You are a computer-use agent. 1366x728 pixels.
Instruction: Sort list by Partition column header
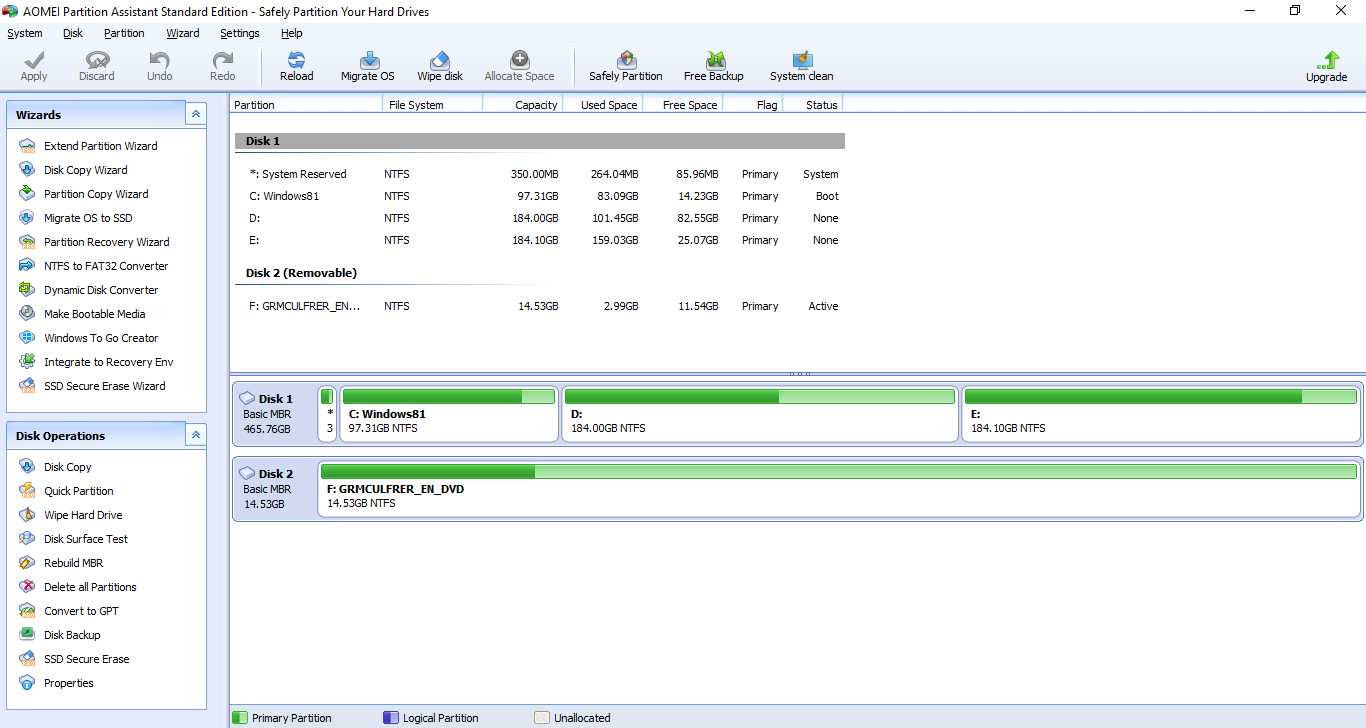[306, 104]
